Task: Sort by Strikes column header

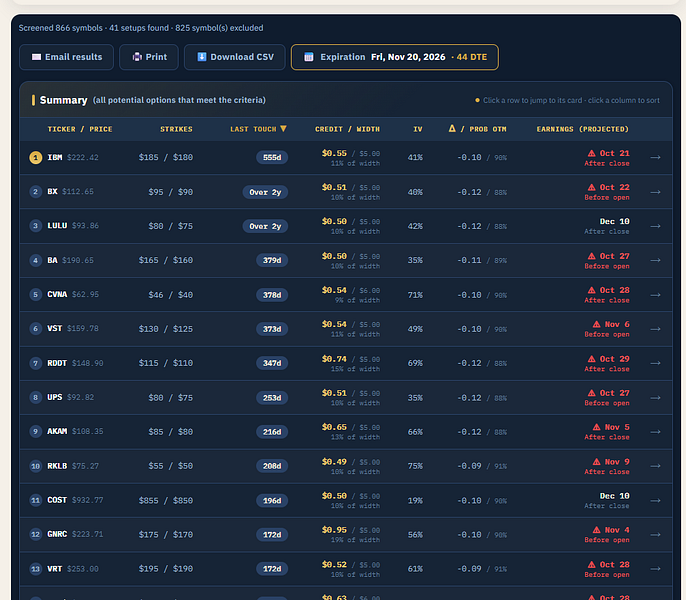Action: (176, 129)
